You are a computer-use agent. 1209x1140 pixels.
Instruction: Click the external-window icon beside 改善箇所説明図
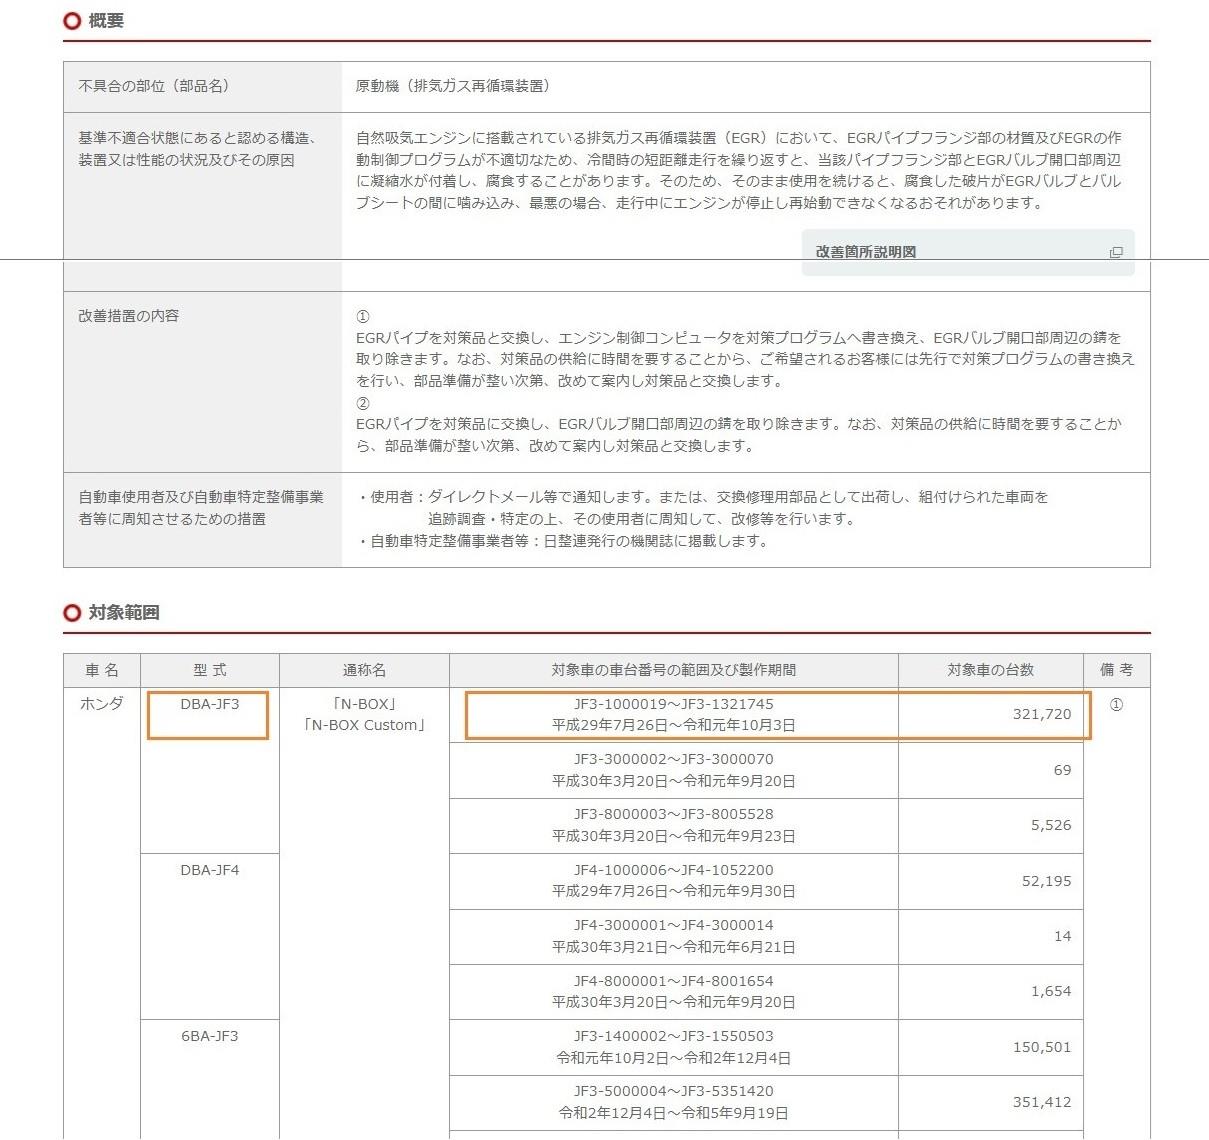(1116, 252)
